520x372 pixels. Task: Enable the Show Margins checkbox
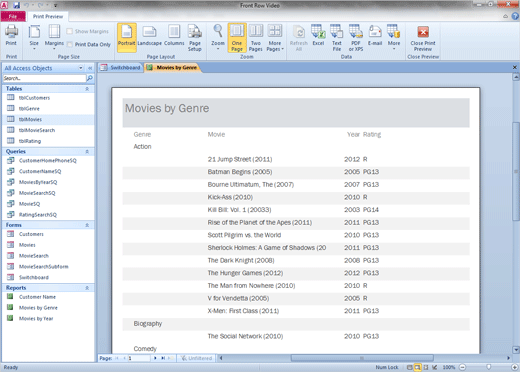tap(70, 31)
